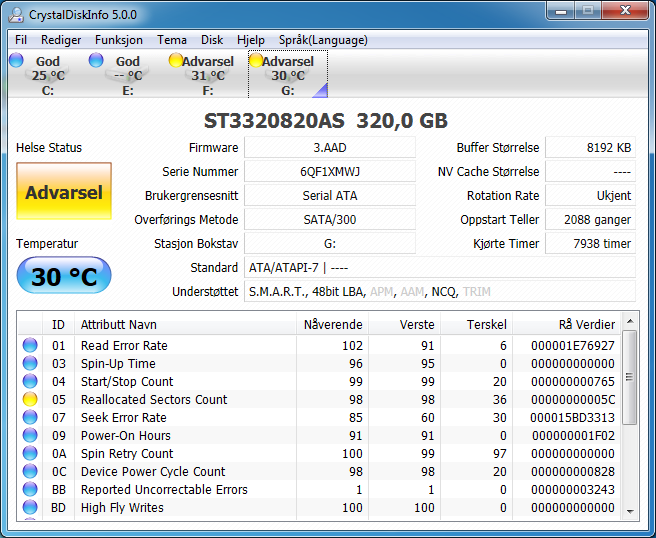Click status orb for Reported Uncorrectable Errors
This screenshot has width=656, height=538.
click(30, 489)
